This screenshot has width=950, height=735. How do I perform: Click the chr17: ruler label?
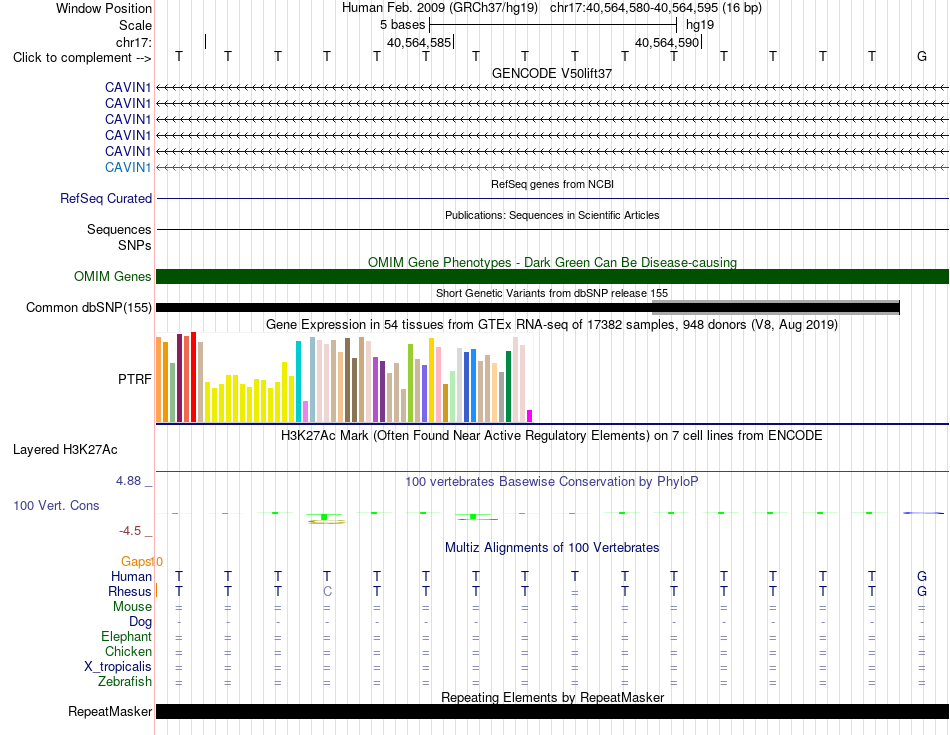(x=134, y=42)
